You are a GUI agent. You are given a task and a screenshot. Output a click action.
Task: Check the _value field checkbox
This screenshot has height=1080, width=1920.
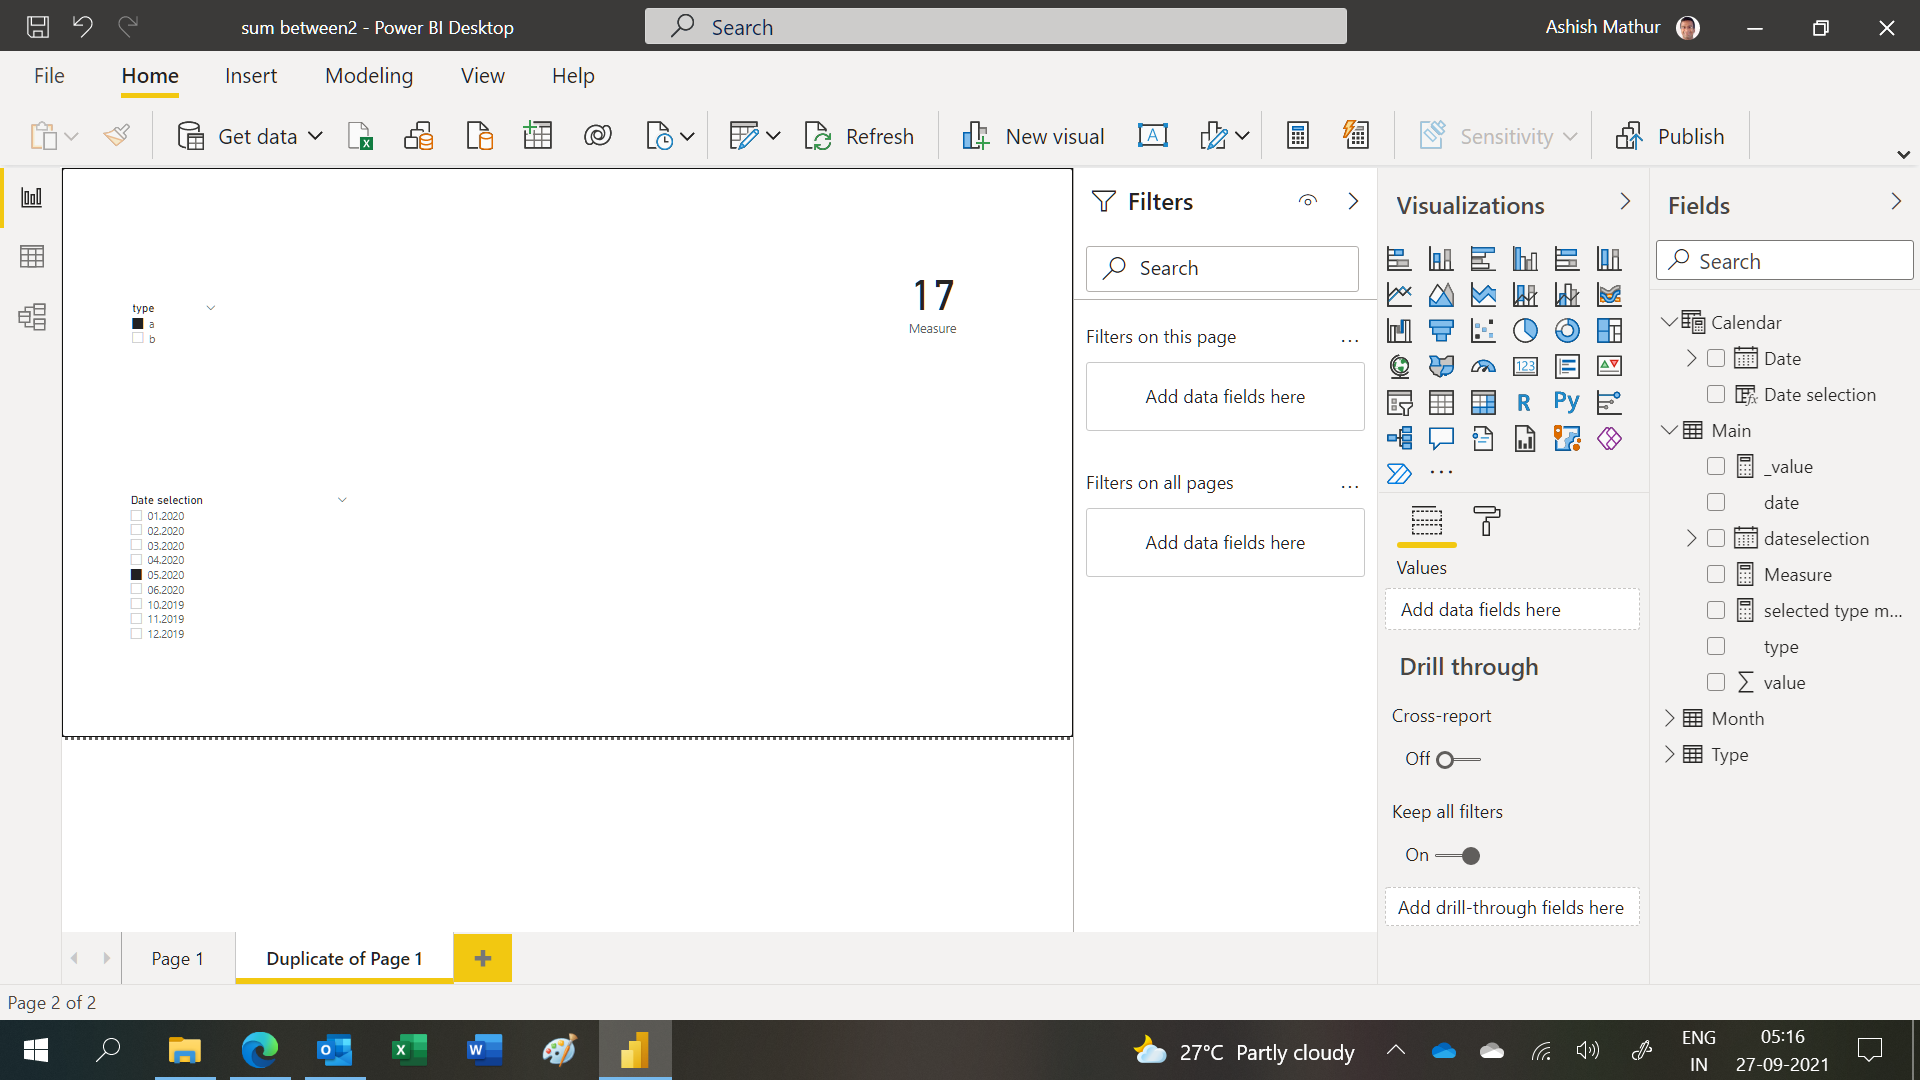tap(1716, 466)
